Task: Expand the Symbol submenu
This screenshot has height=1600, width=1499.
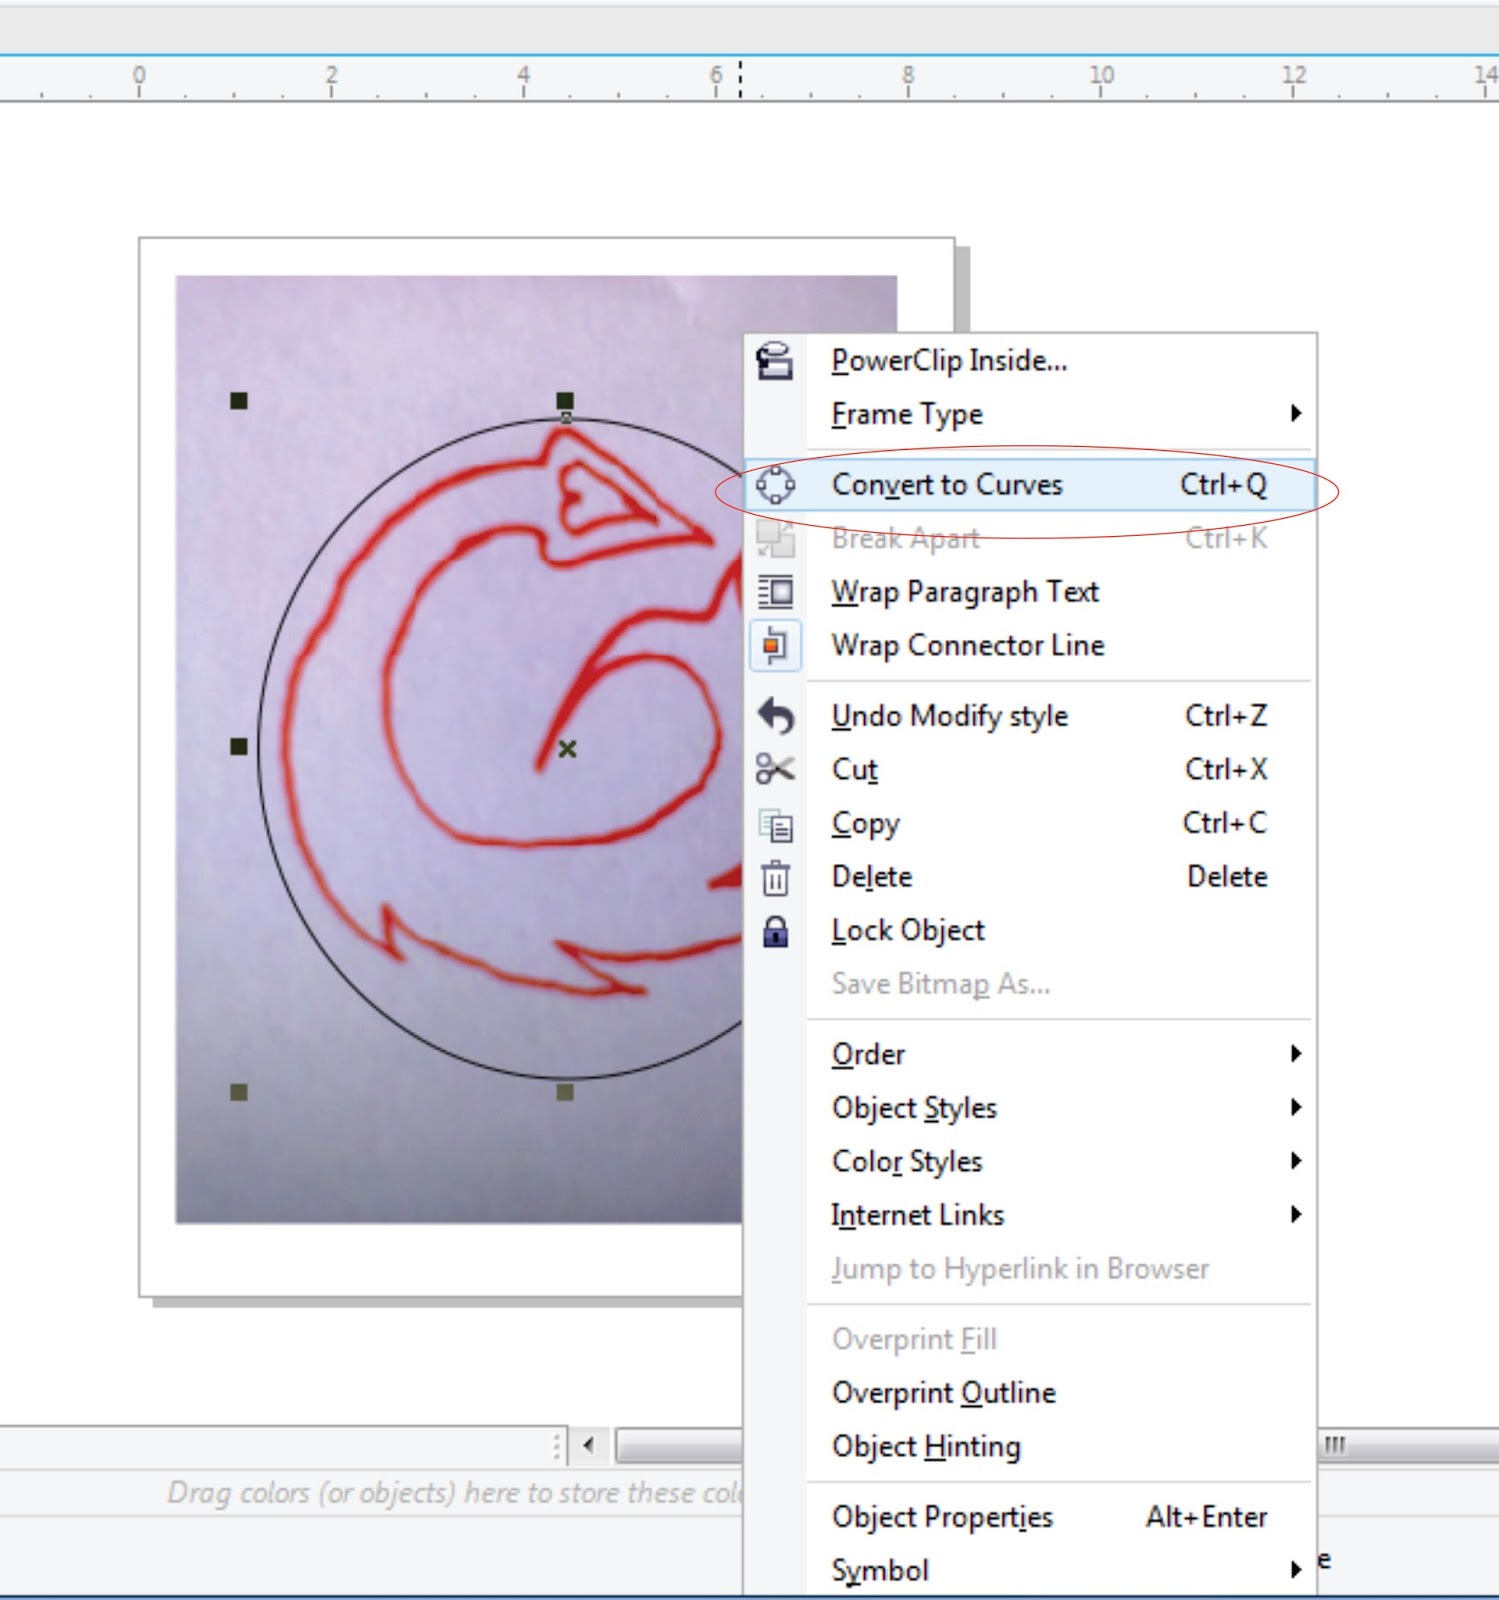Action: coord(1030,1571)
